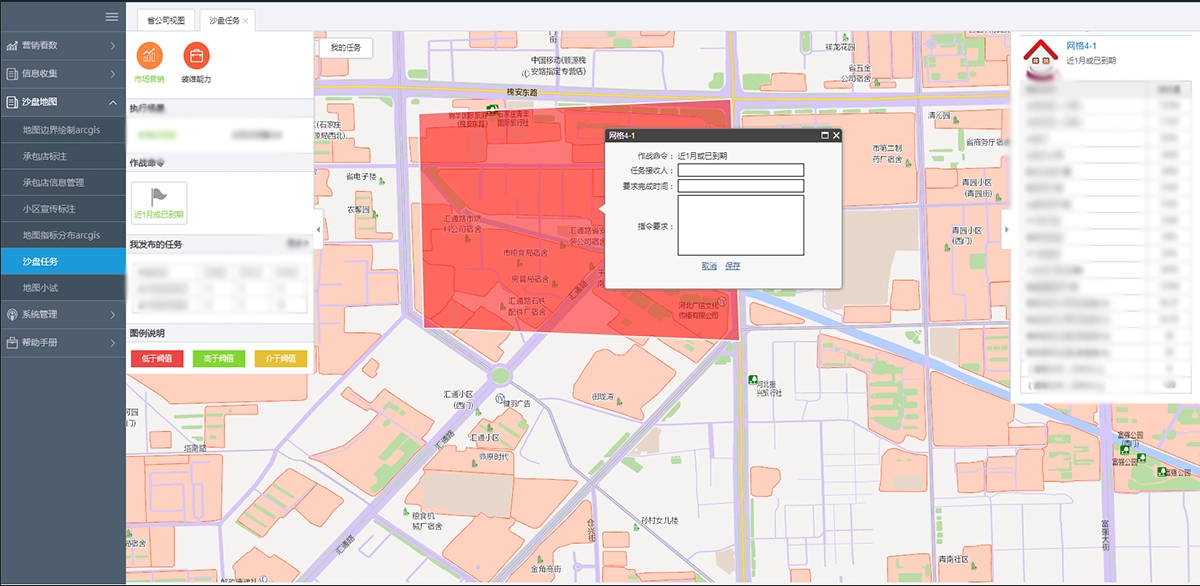Click the 保存 link in the dialog
The width and height of the screenshot is (1200, 586).
(x=733, y=266)
